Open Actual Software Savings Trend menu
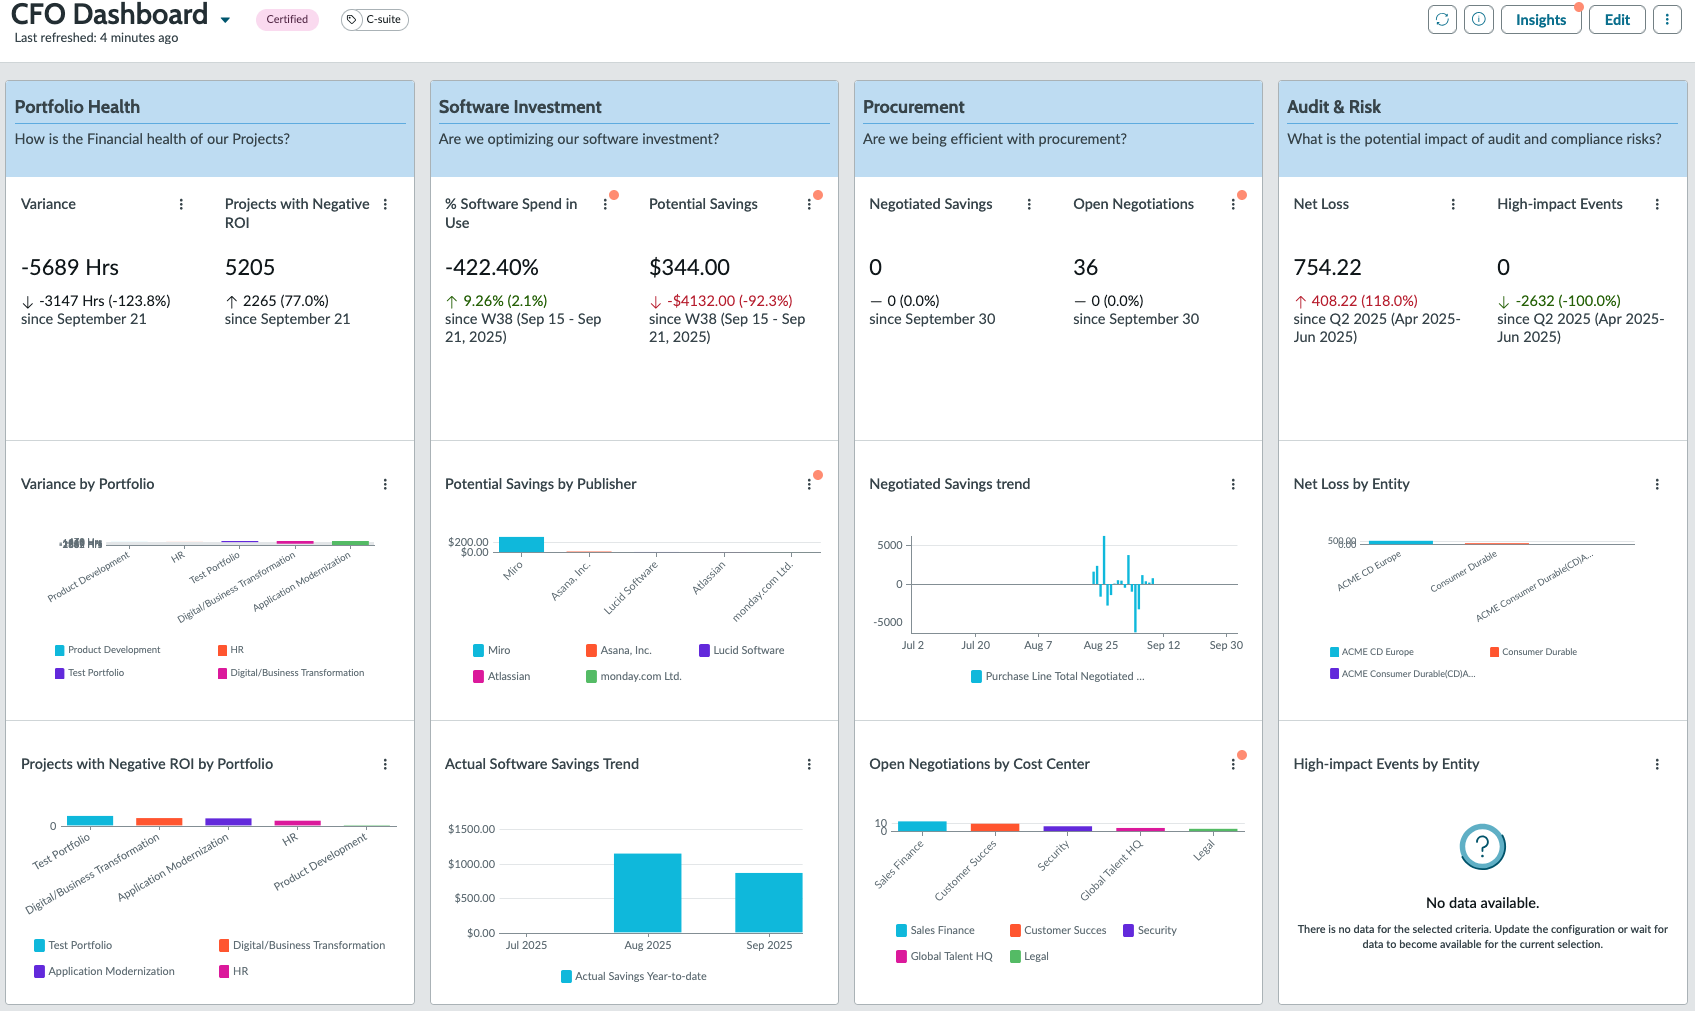 (809, 764)
